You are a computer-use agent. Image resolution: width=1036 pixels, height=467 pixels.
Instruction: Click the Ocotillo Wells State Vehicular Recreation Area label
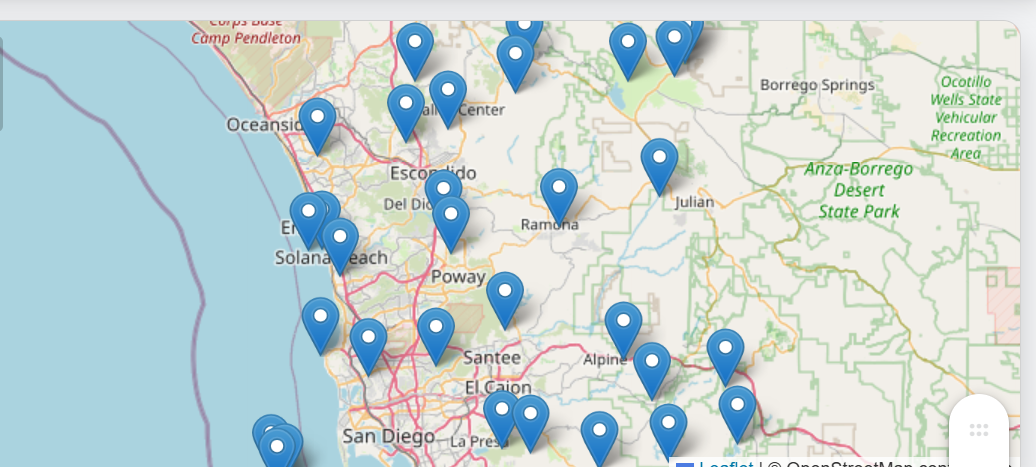point(966,118)
